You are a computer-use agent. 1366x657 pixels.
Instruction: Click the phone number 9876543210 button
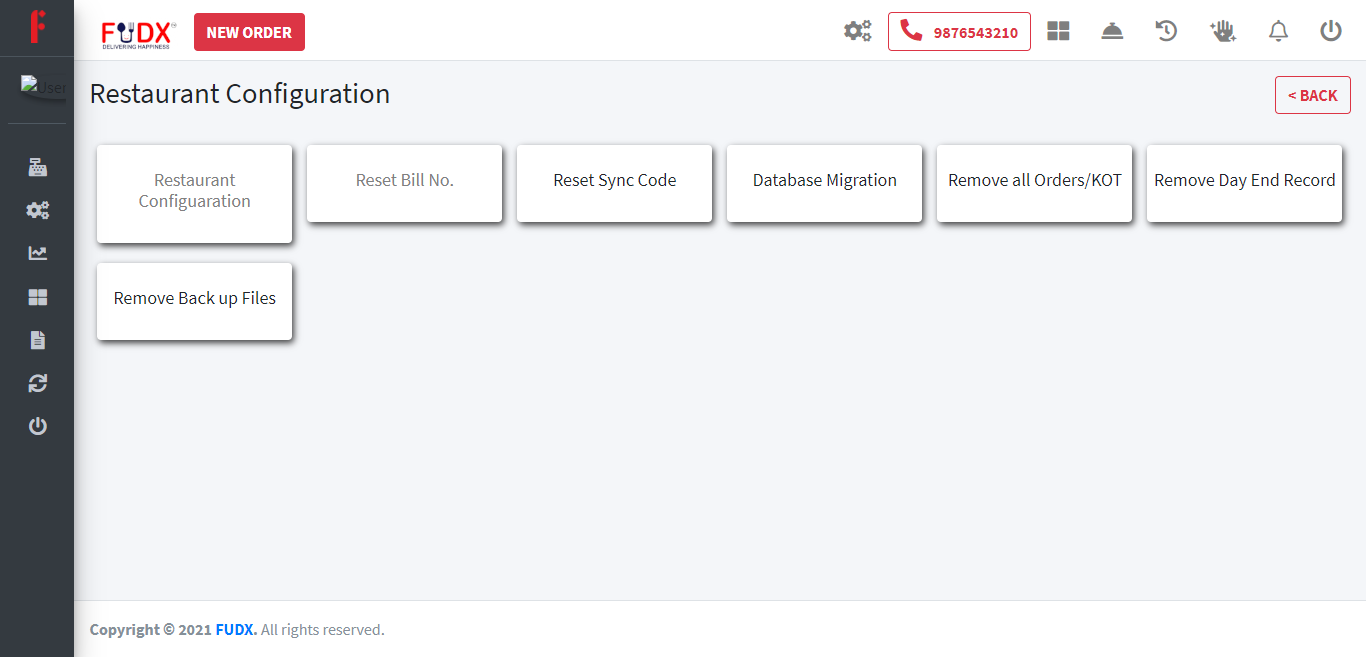(959, 32)
